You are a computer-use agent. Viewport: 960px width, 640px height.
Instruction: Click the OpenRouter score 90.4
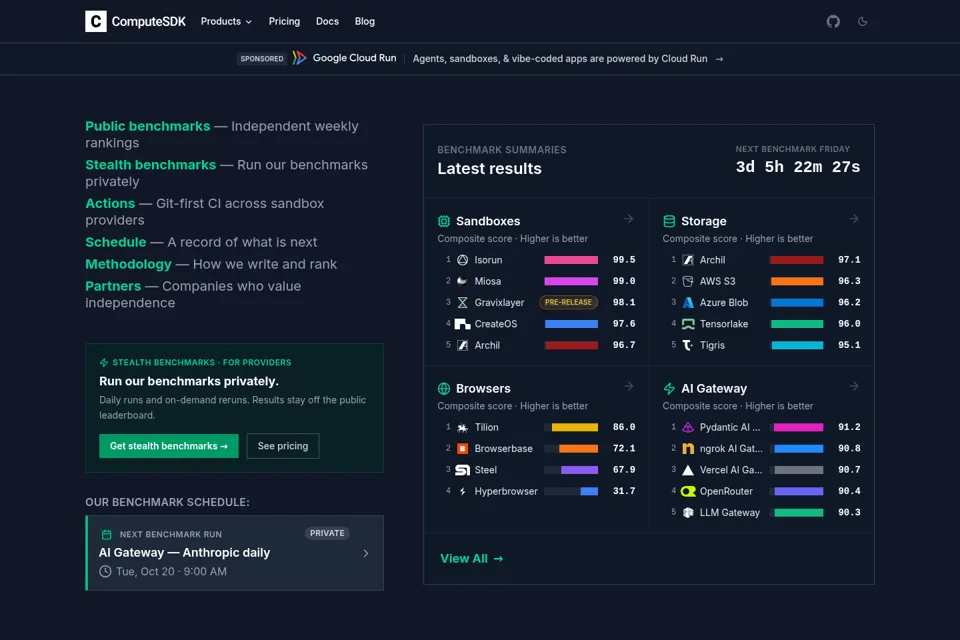click(x=849, y=491)
